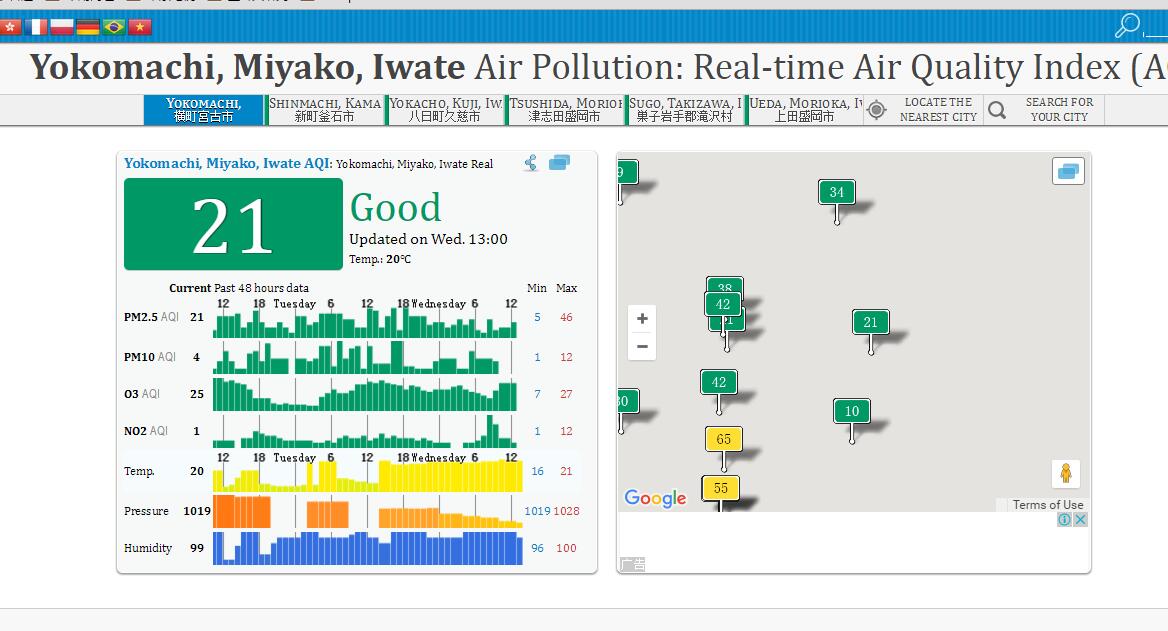This screenshot has height=631, width=1168.
Task: Click the humidity max value 100
Action: (566, 548)
